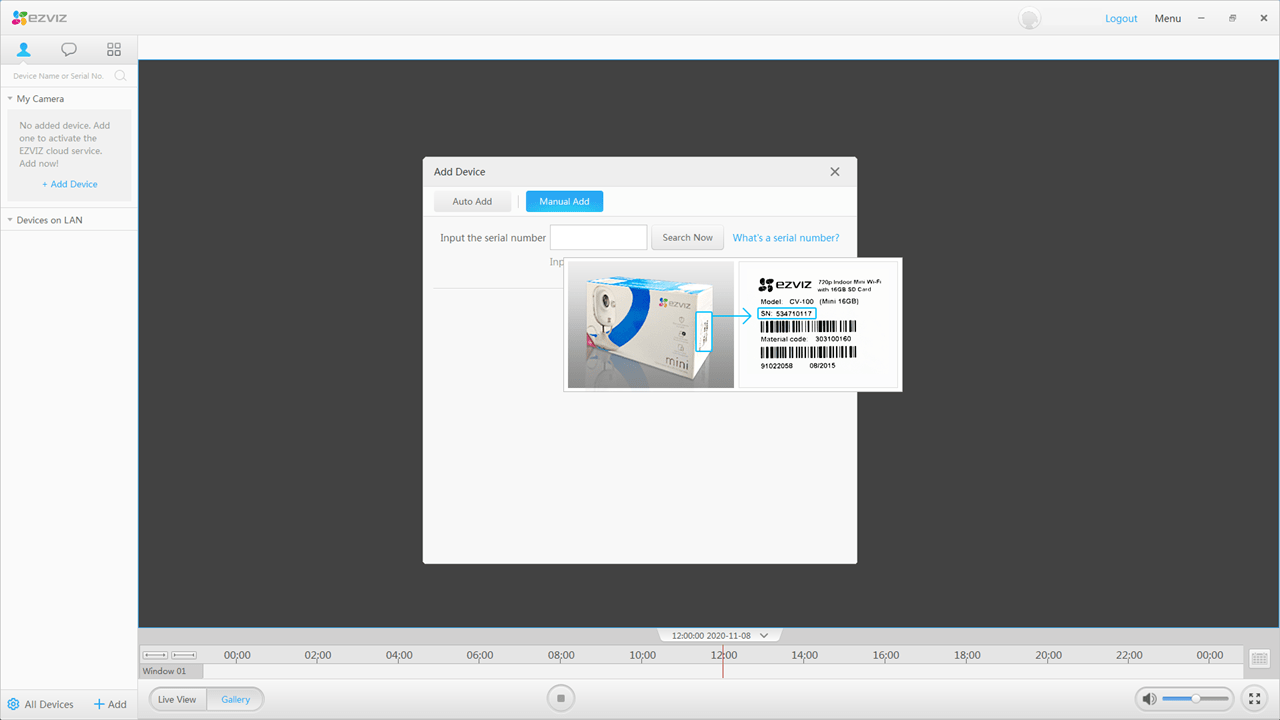Switch to Gallery mode

(236, 699)
